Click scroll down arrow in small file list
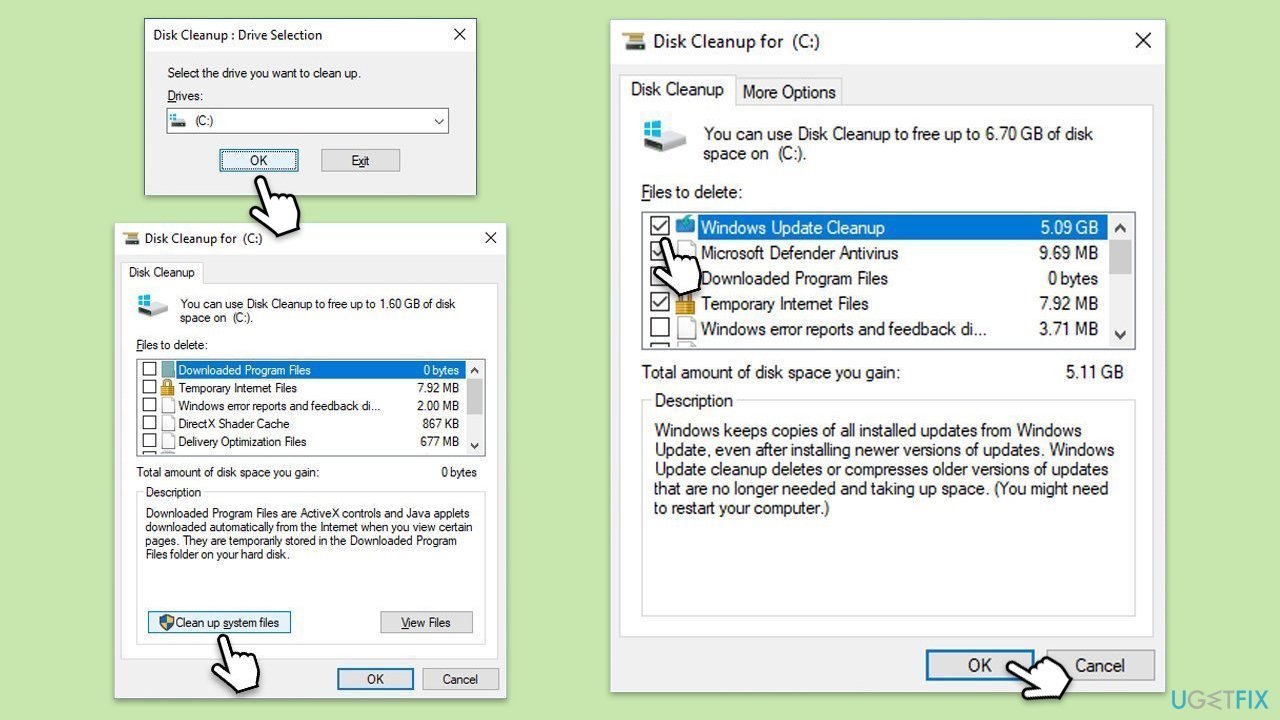 pos(475,445)
